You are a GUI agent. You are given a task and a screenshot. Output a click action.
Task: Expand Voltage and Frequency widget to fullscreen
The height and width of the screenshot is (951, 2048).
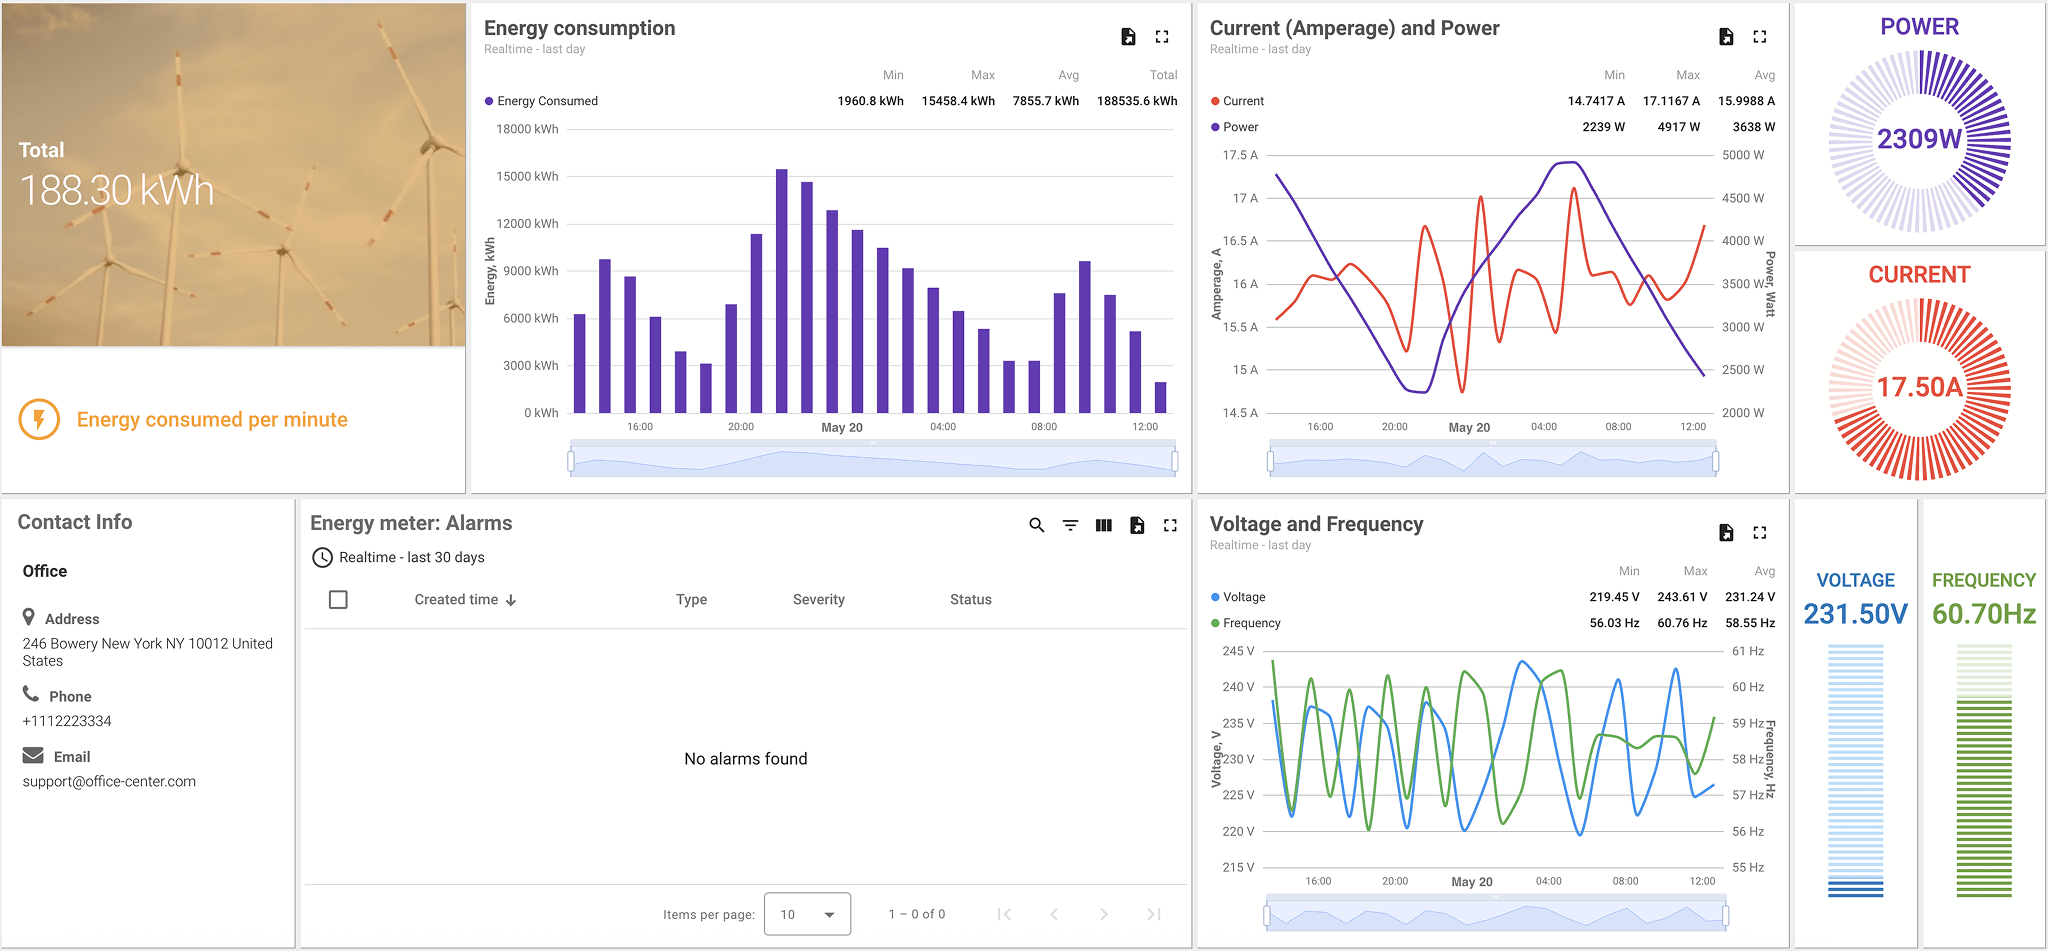[1759, 533]
